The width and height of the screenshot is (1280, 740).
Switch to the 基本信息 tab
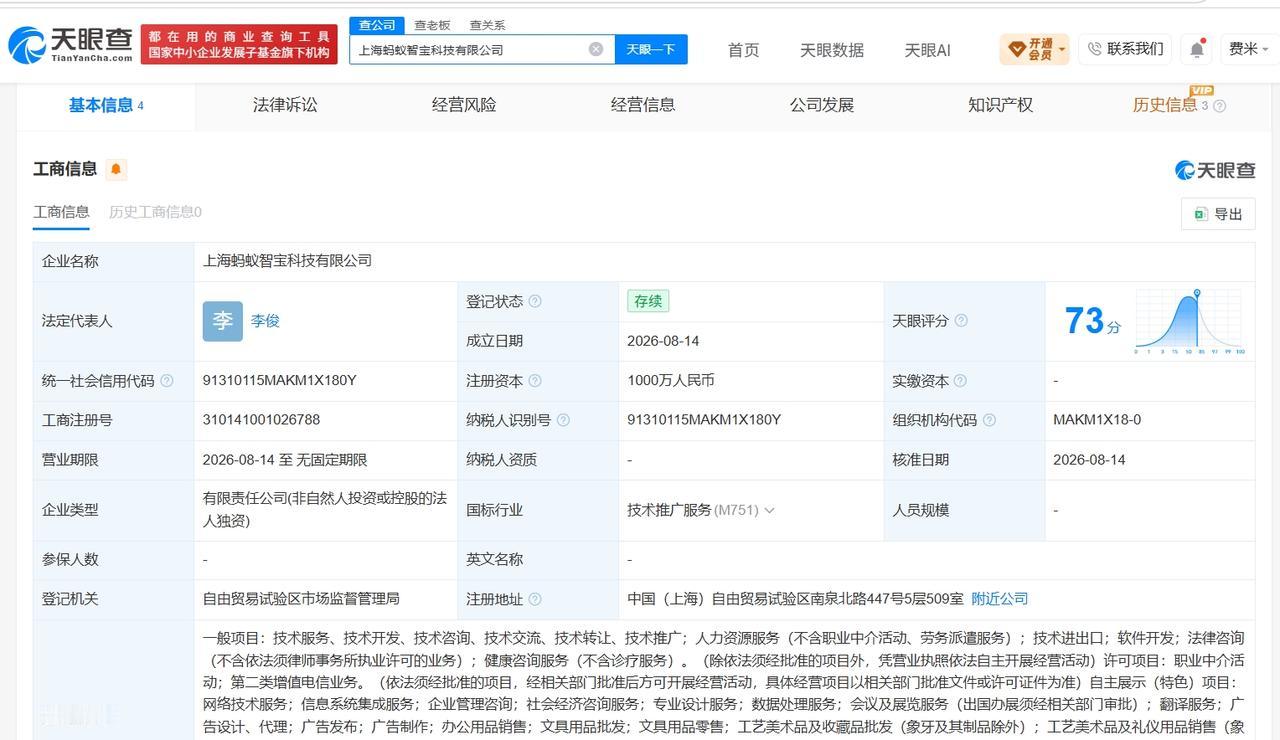click(x=105, y=105)
